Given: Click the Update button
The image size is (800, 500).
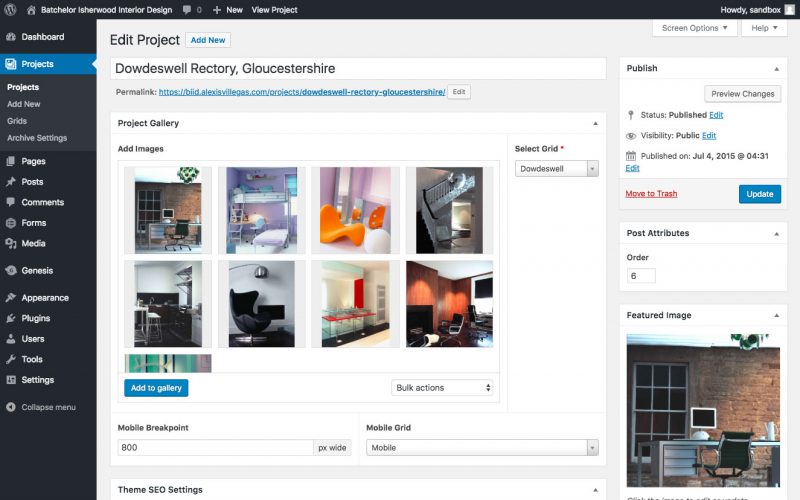Looking at the screenshot, I should tap(760, 194).
